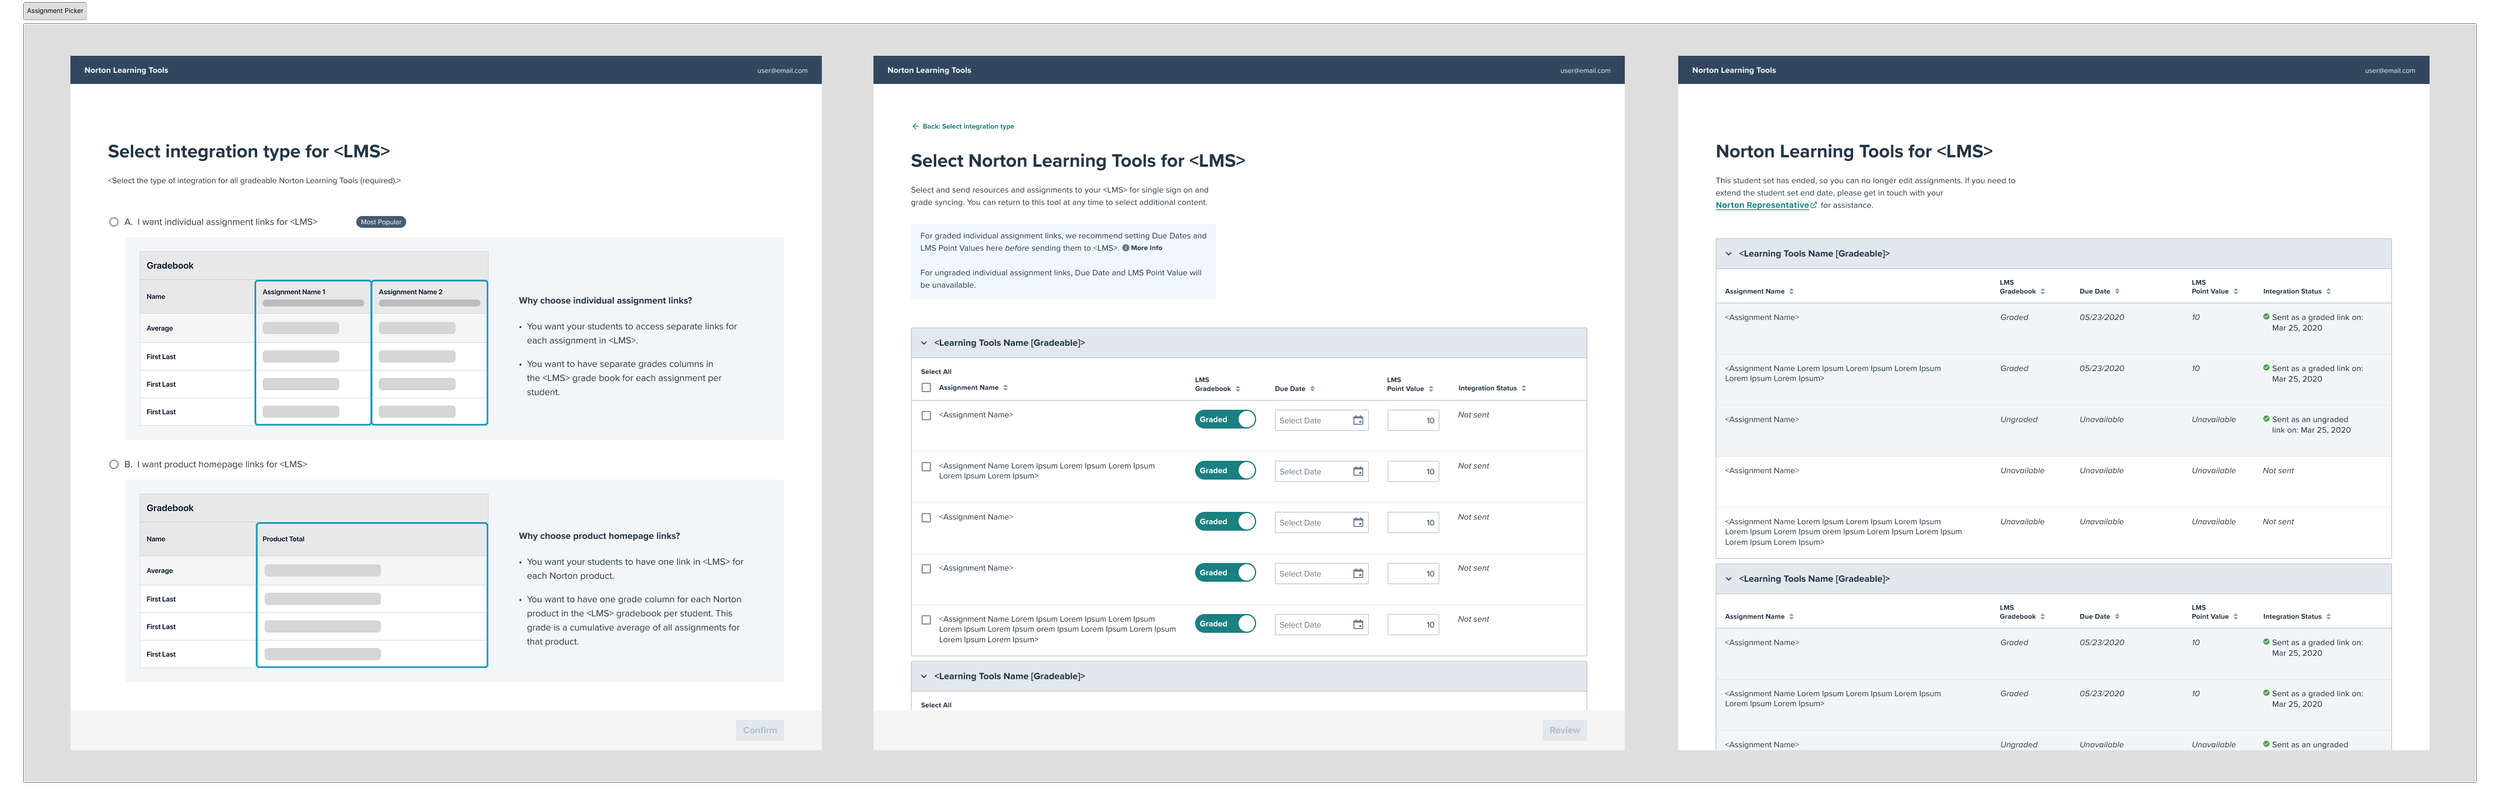Sort Due Date in read-only screen's first table
2500x806 pixels.
(x=2117, y=292)
